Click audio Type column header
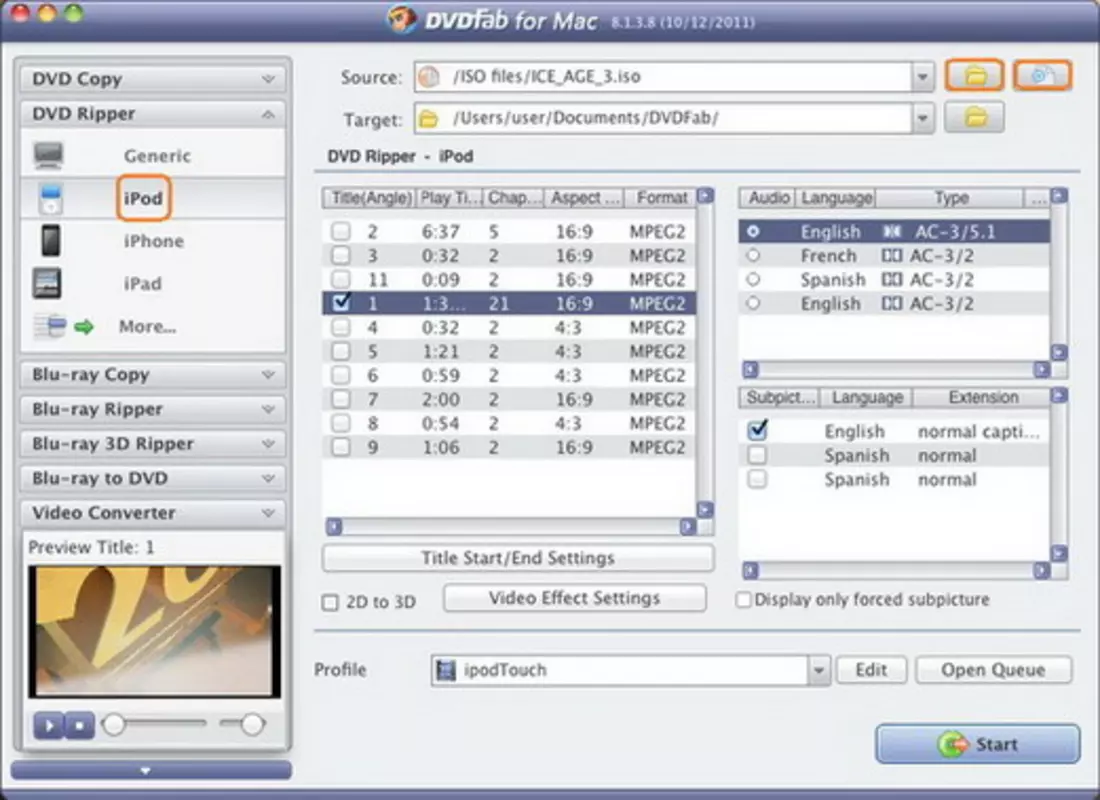 click(951, 198)
